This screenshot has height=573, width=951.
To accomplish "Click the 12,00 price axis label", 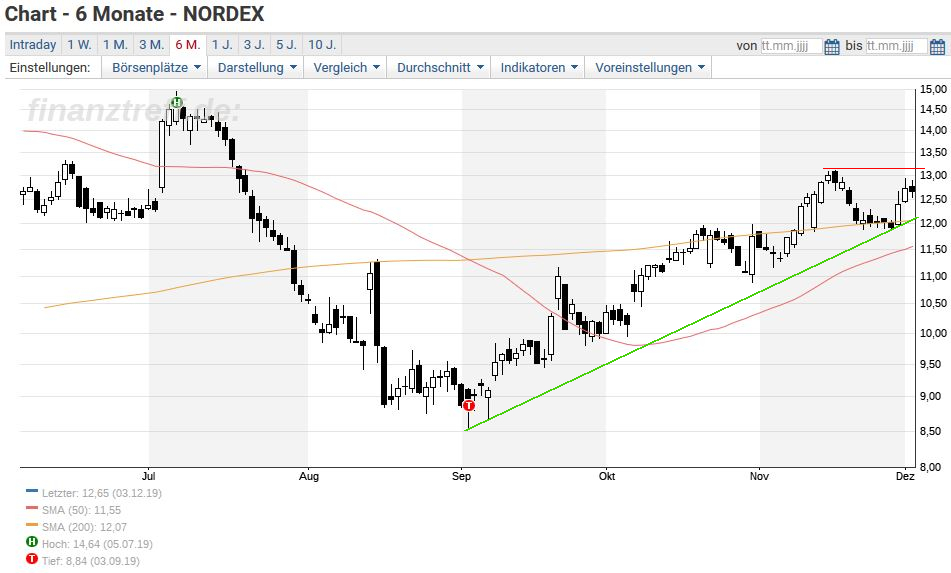I will 933,223.
